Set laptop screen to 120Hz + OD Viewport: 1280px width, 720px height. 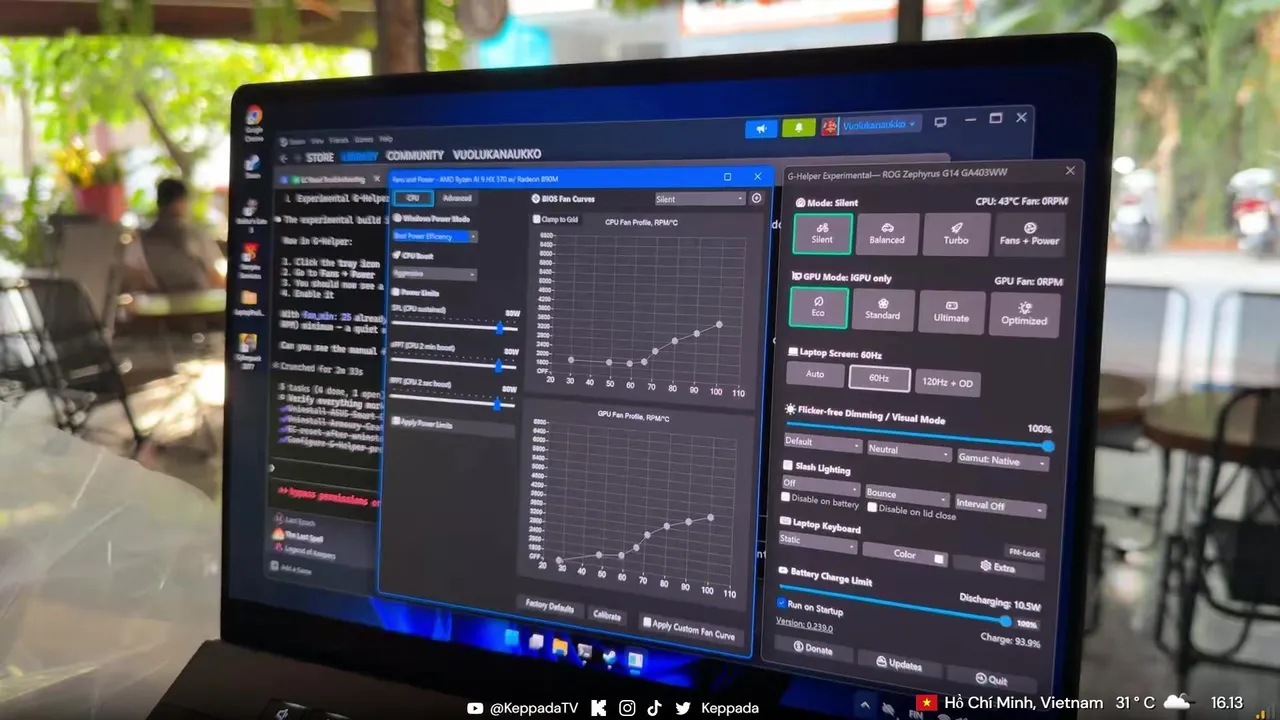[x=947, y=381]
